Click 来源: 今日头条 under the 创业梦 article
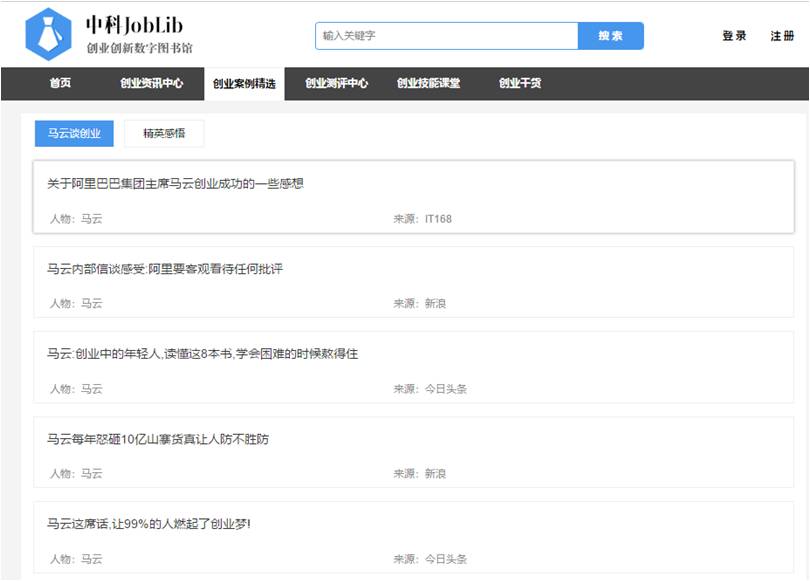 coord(430,559)
